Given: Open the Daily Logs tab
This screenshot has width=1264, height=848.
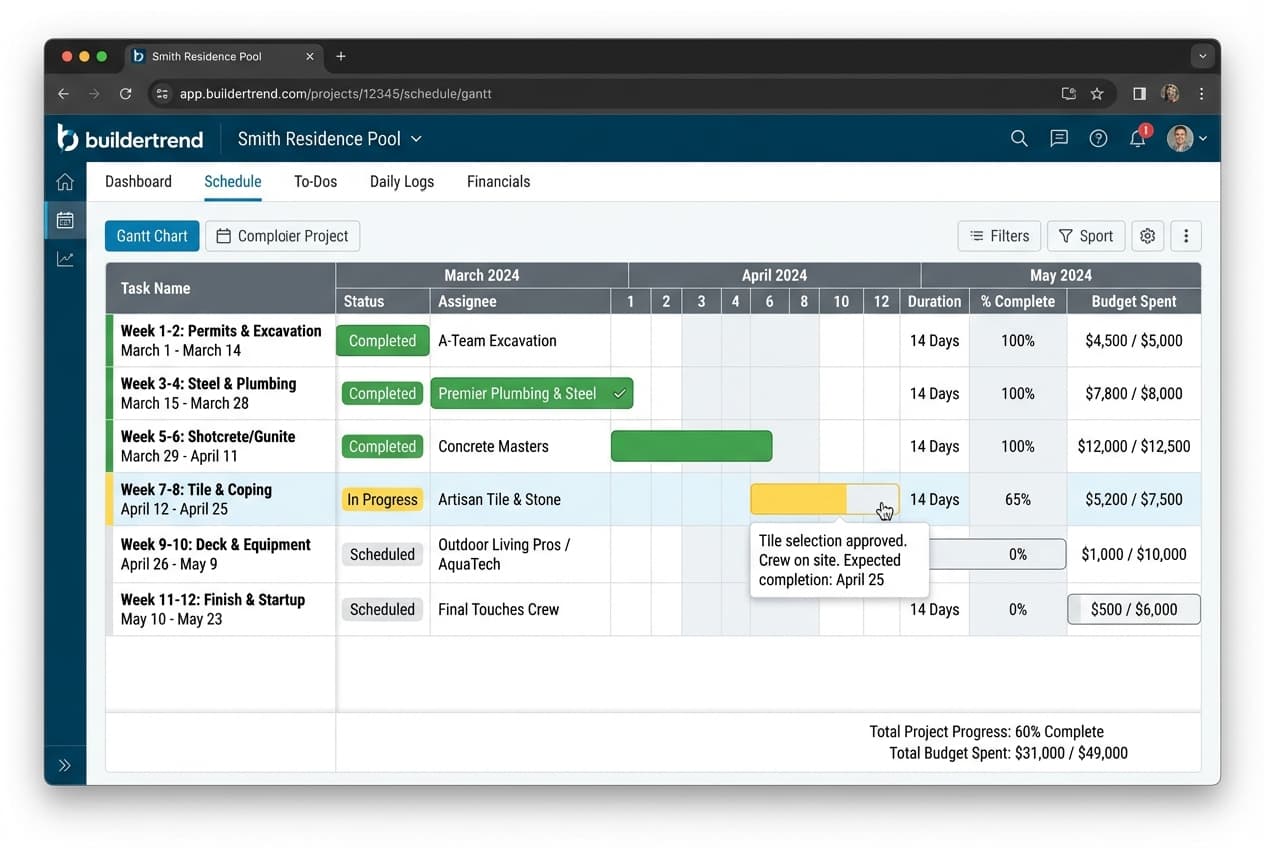Looking at the screenshot, I should pos(400,181).
